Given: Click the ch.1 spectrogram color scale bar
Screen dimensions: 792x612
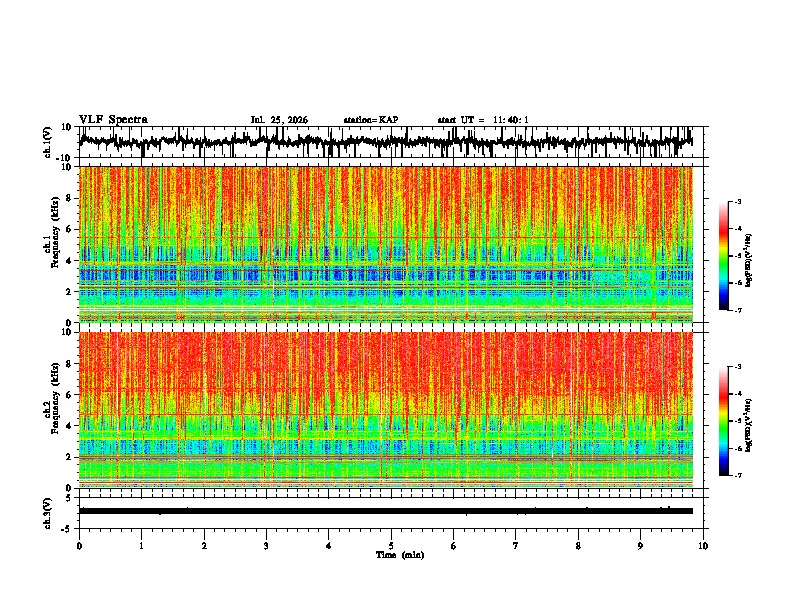Looking at the screenshot, I should pyautogui.click(x=723, y=256).
